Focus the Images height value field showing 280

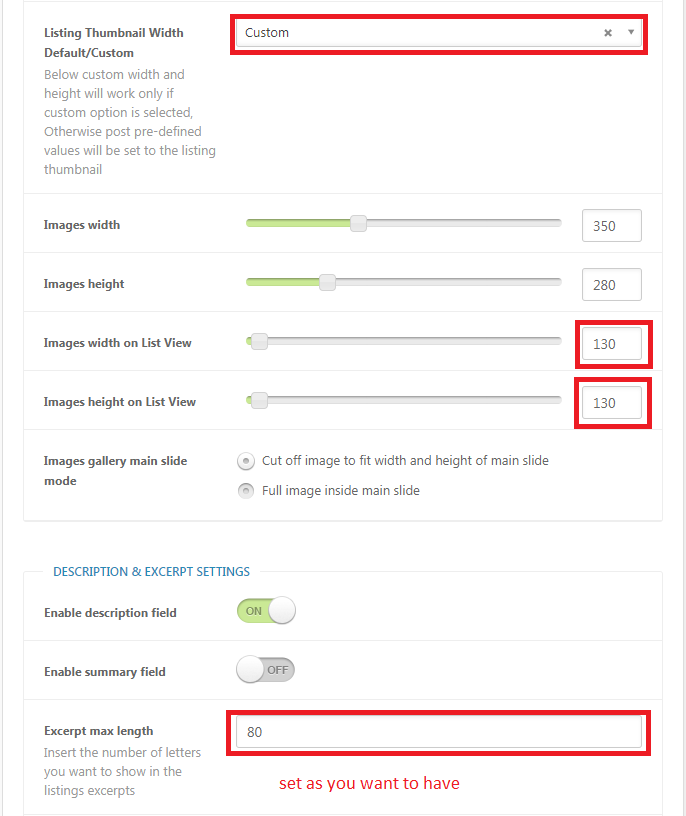coord(612,285)
